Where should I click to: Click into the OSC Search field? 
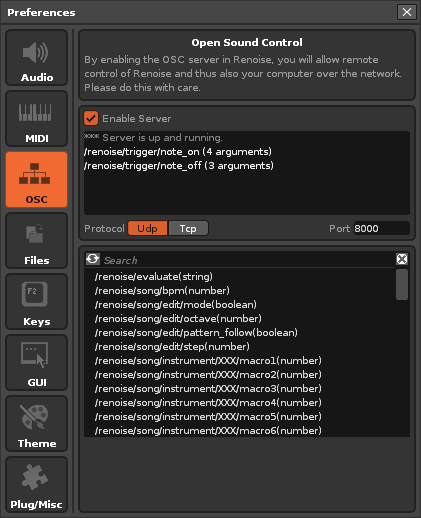[247, 260]
